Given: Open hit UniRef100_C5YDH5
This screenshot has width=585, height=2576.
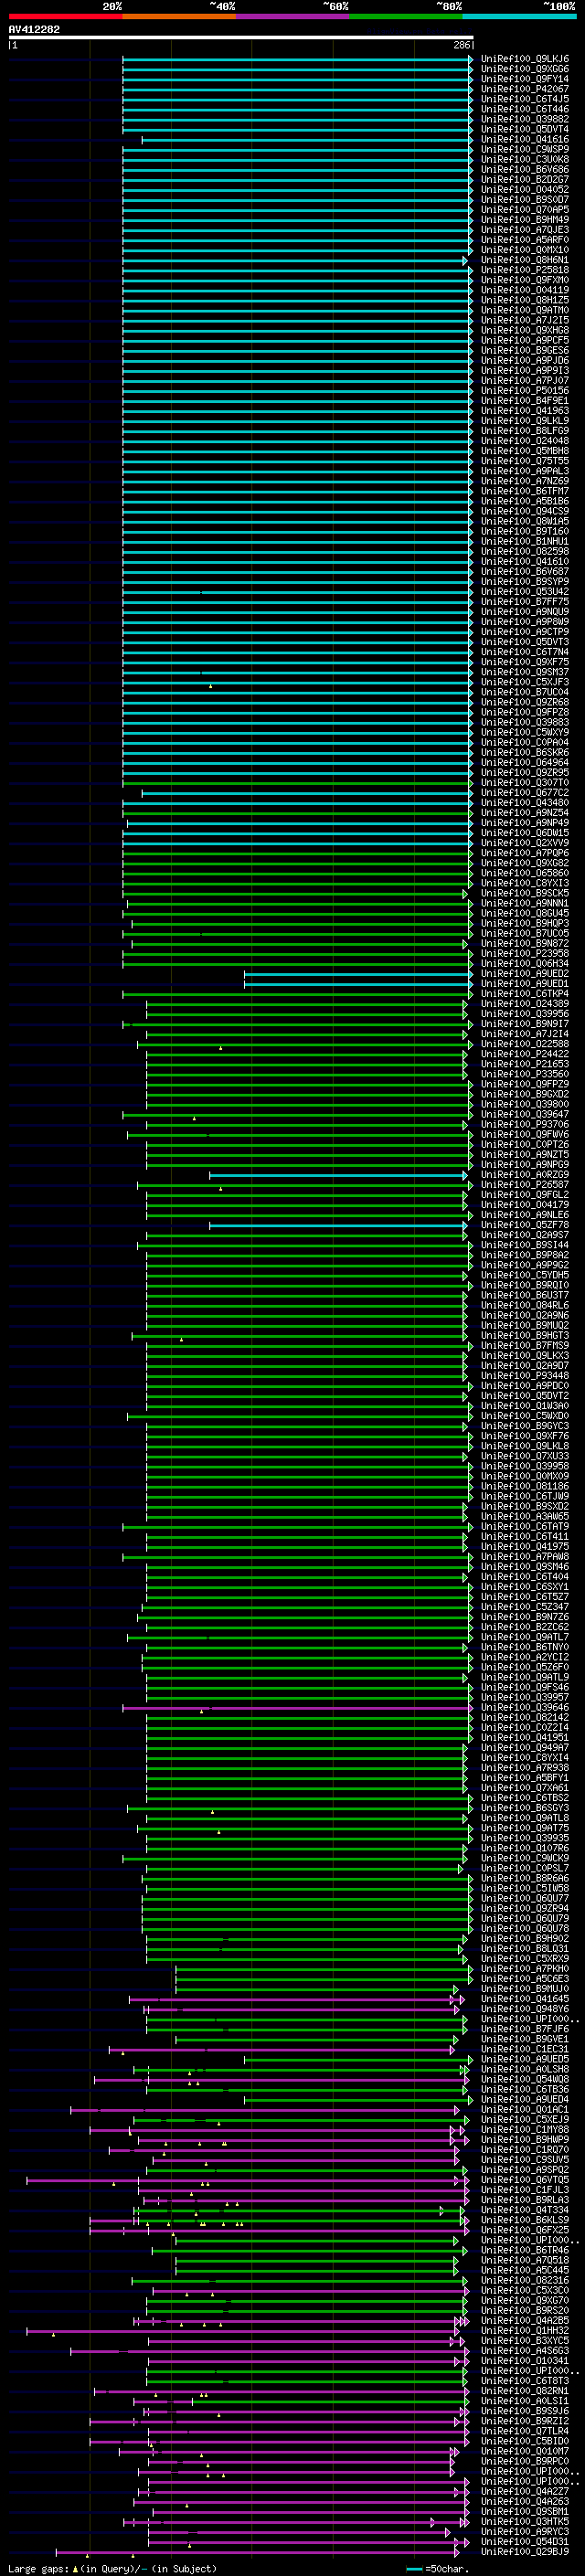Looking at the screenshot, I should 525,1274.
